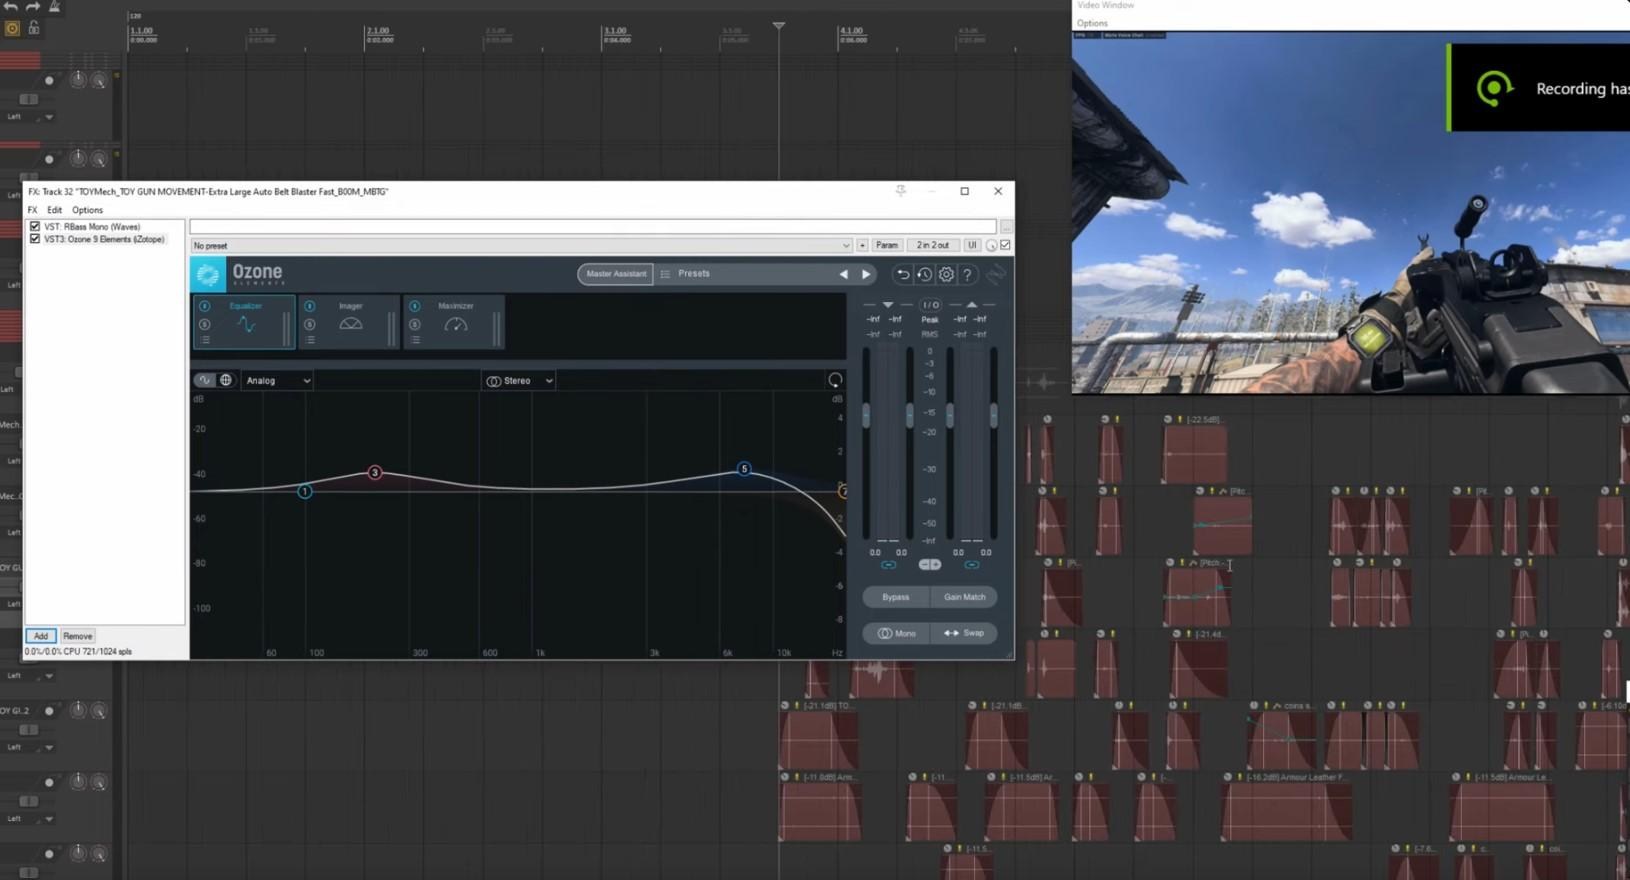Viewport: 1630px width, 880px height.
Task: Solo the Equalizer module
Action: (x=205, y=324)
